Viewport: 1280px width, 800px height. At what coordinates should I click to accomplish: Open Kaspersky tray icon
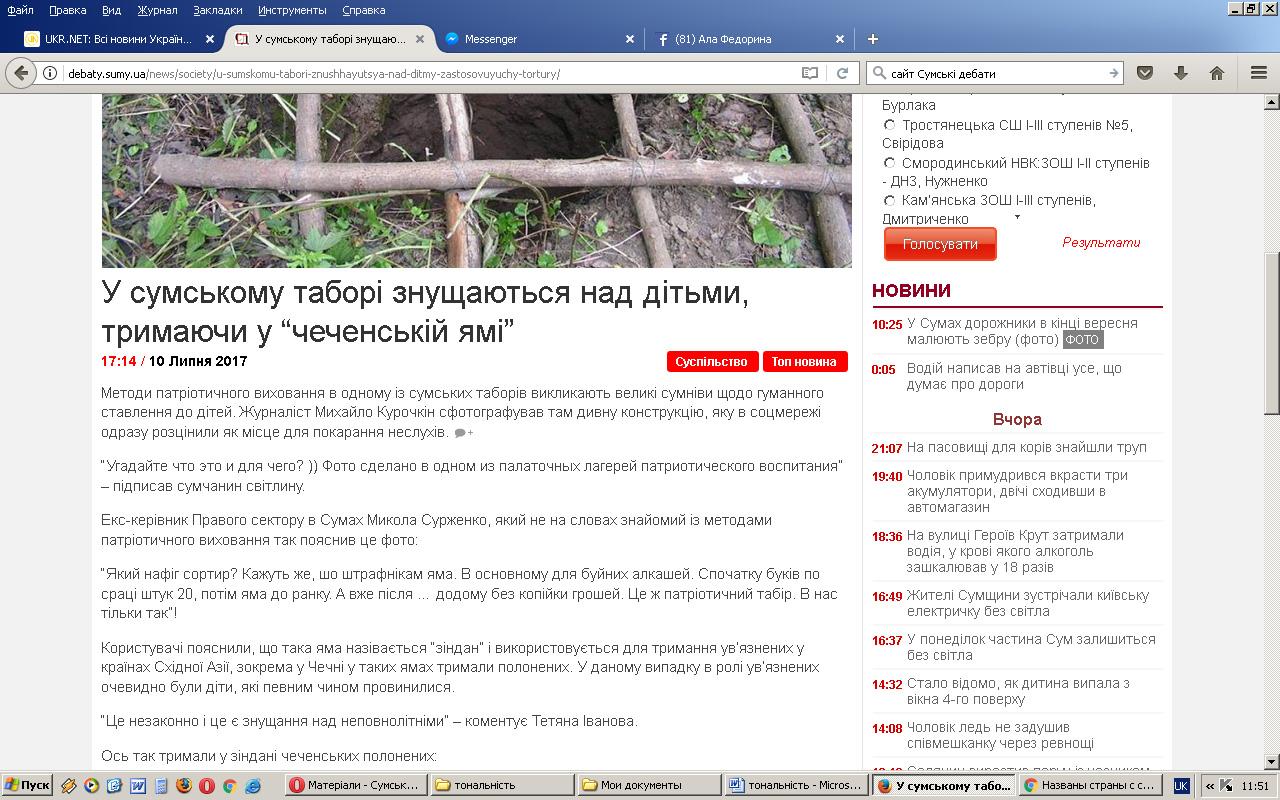click(1227, 785)
